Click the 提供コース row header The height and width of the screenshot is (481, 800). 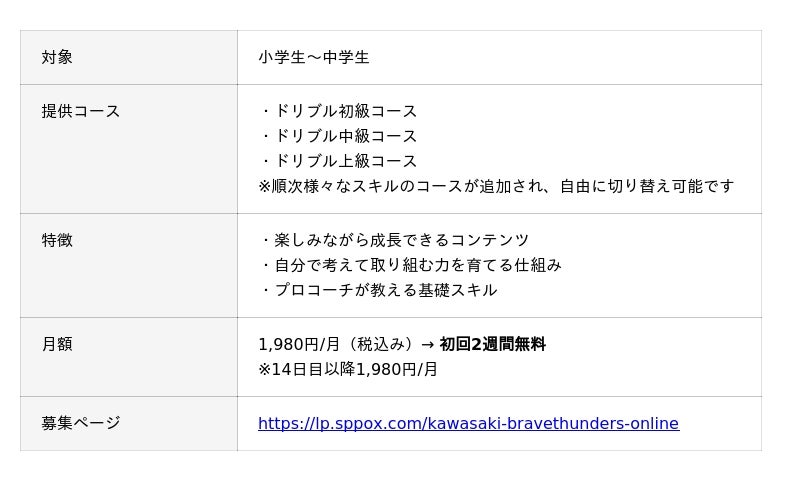80,111
